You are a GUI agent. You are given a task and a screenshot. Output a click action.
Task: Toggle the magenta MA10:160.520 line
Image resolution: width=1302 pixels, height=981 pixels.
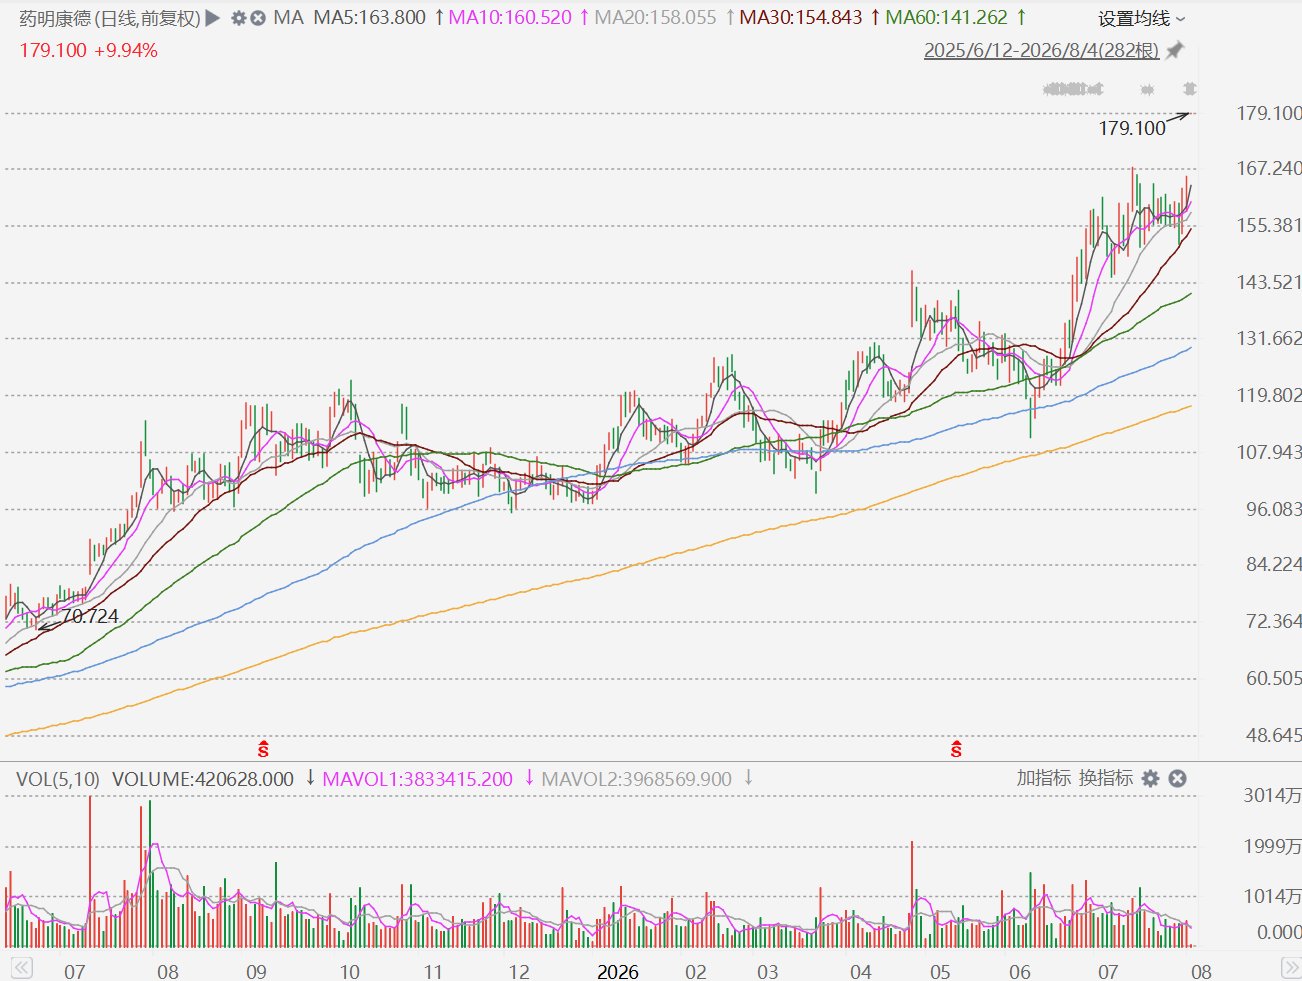510,18
